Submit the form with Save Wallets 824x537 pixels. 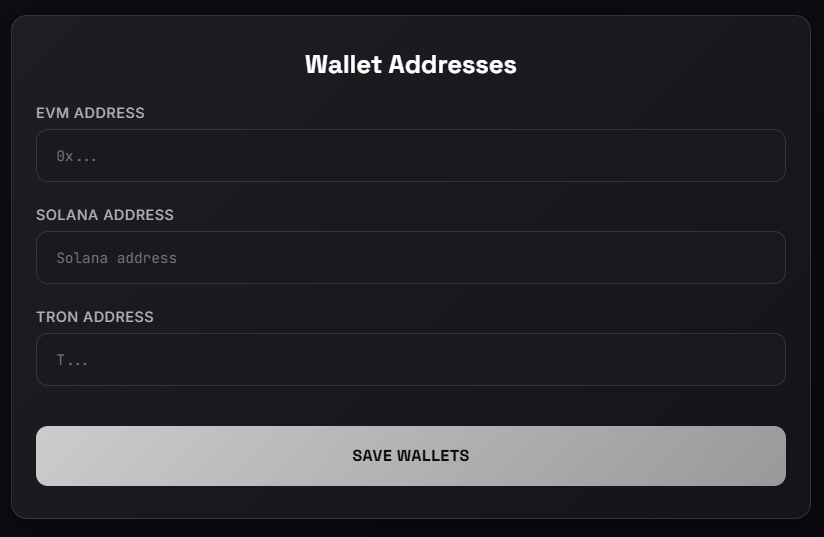(410, 456)
